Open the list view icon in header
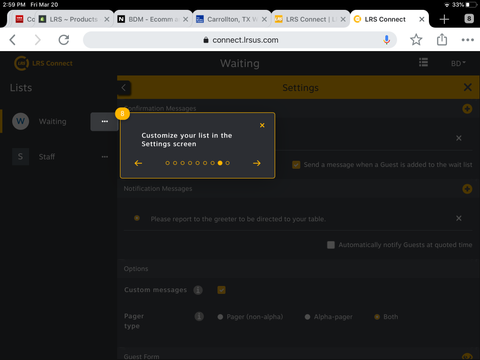The height and width of the screenshot is (360, 480). tap(423, 62)
